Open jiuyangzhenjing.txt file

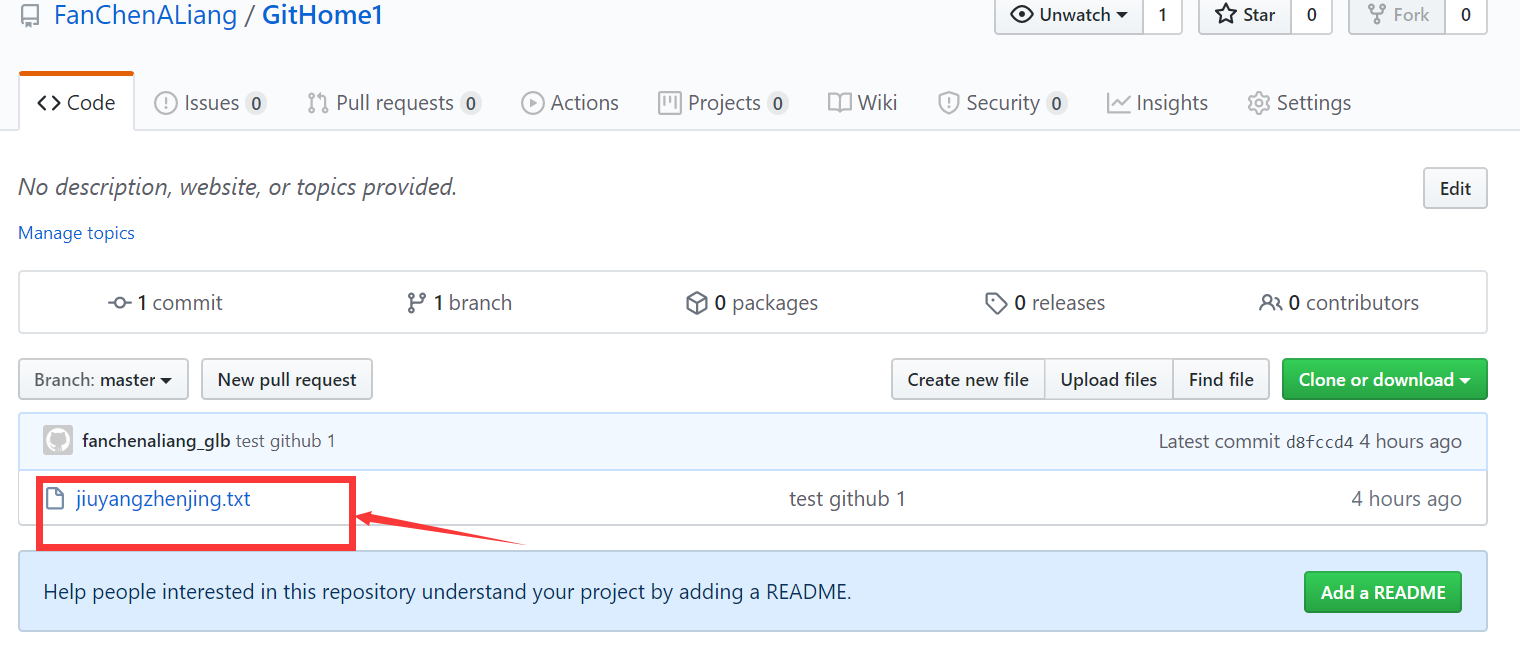pos(163,498)
